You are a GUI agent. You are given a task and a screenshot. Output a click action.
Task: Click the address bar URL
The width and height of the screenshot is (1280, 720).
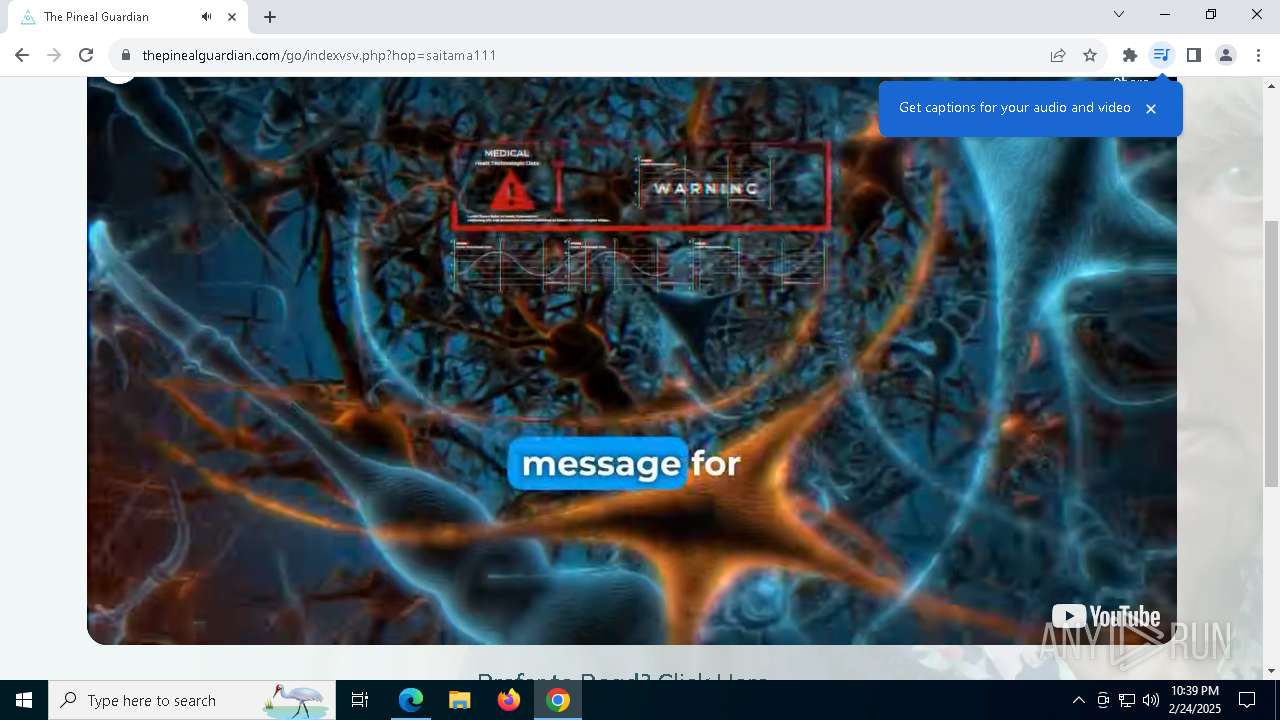[x=319, y=55]
